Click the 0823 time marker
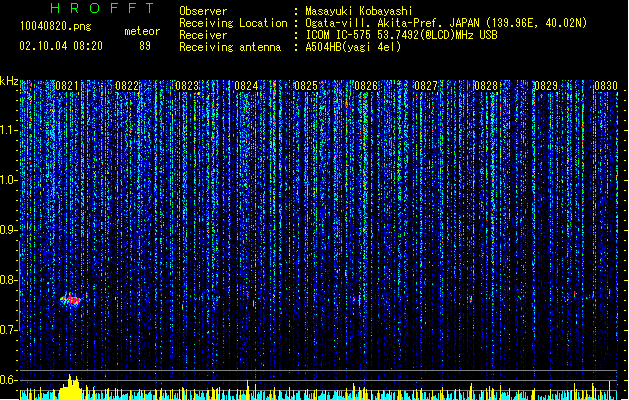 pyautogui.click(x=187, y=86)
